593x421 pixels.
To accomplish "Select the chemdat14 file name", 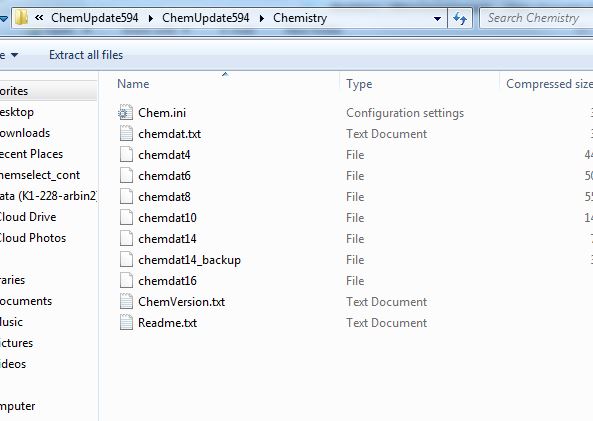I will coord(167,239).
